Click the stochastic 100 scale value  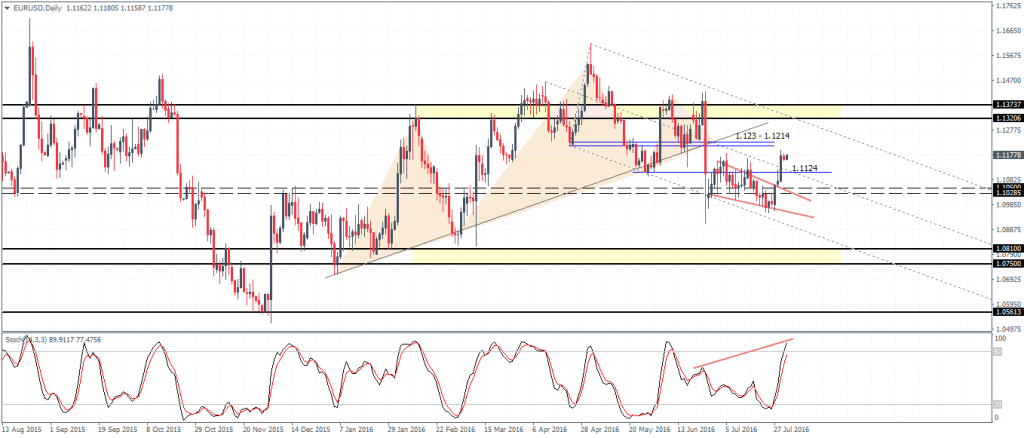(x=999, y=339)
